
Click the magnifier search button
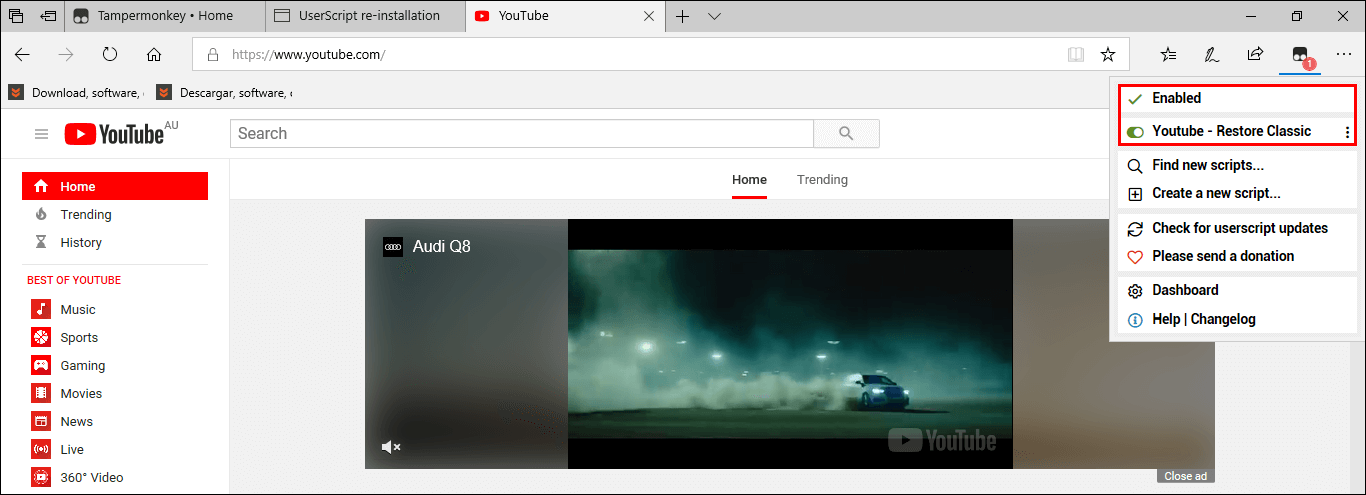point(846,134)
